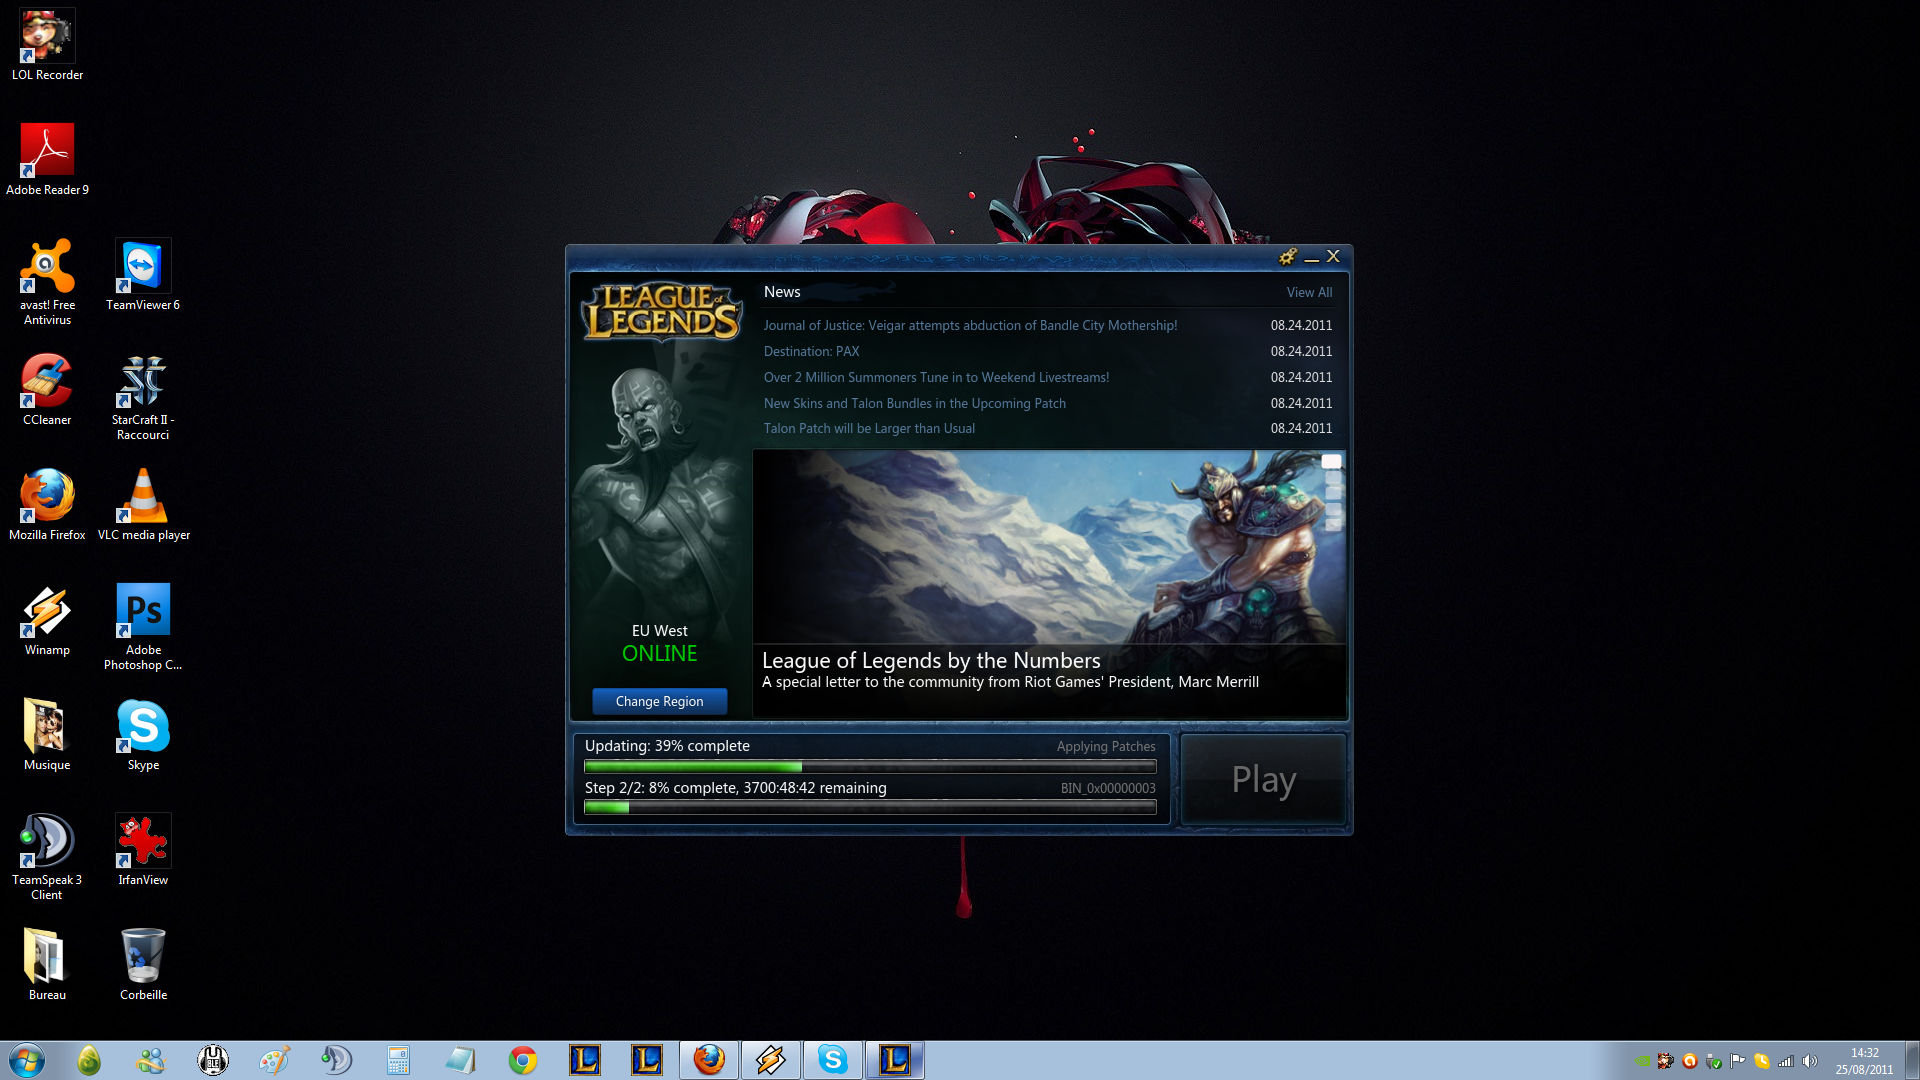
Task: Click the yellow Skype status tray icon
Action: (x=1762, y=1061)
